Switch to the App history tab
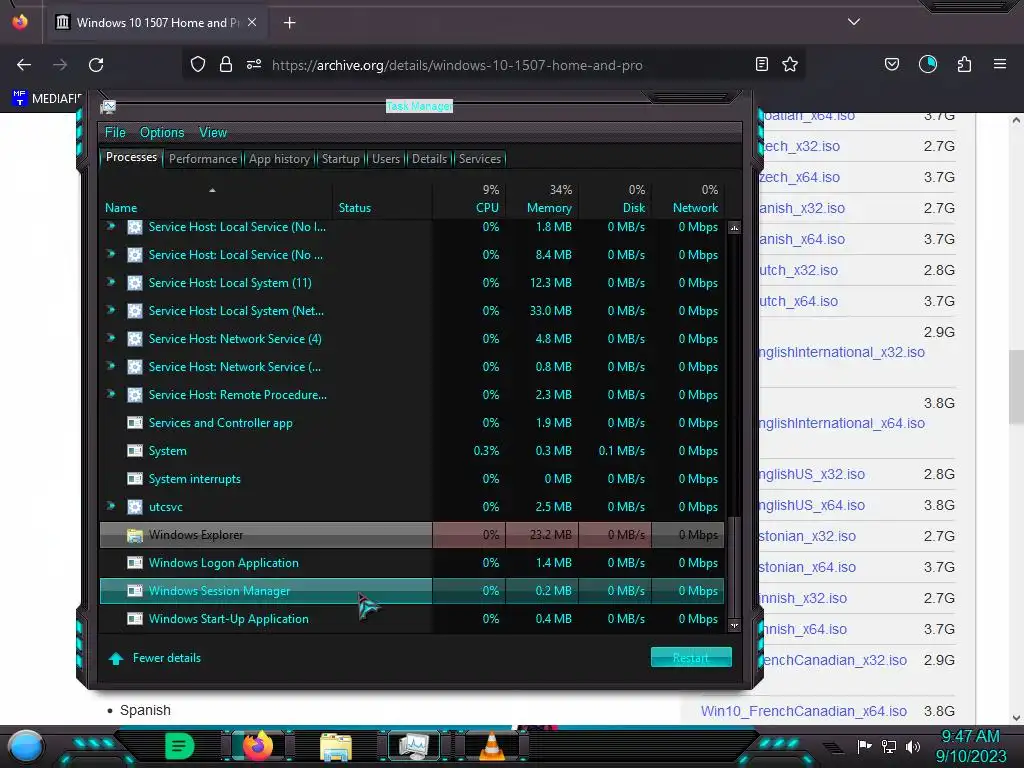Screen dimensions: 1024x768 279,159
